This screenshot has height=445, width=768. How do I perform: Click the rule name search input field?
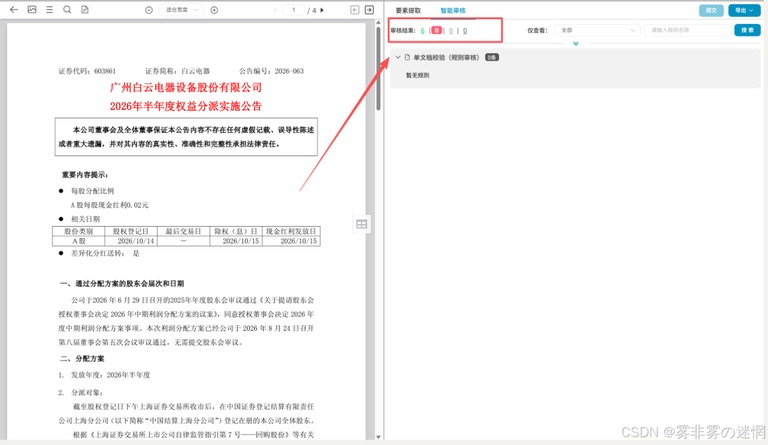pyautogui.click(x=687, y=30)
